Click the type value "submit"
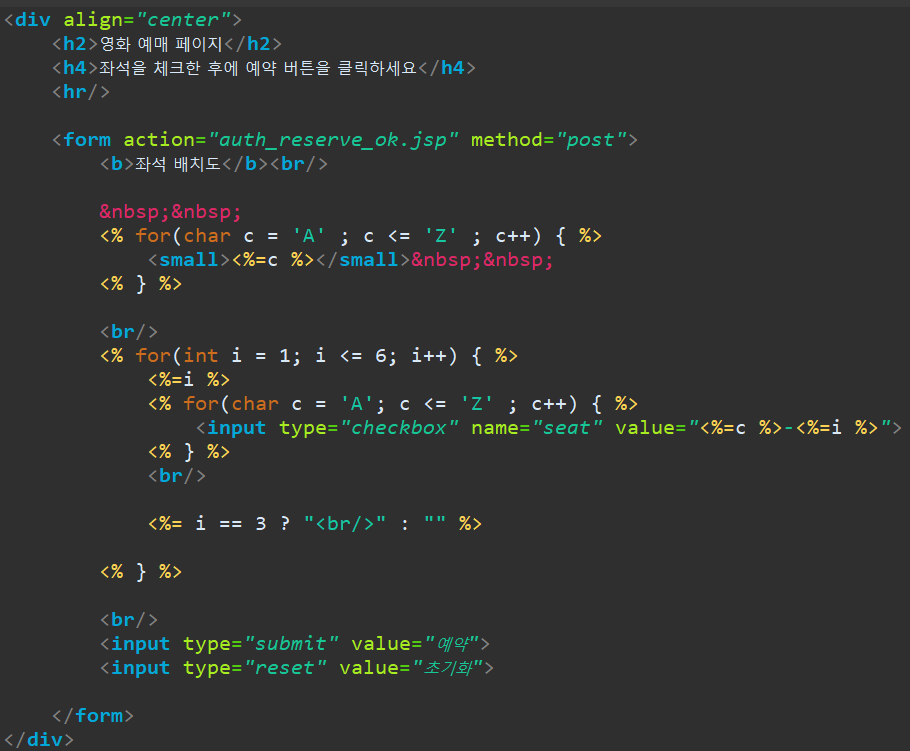The height and width of the screenshot is (751, 910). pyautogui.click(x=291, y=644)
